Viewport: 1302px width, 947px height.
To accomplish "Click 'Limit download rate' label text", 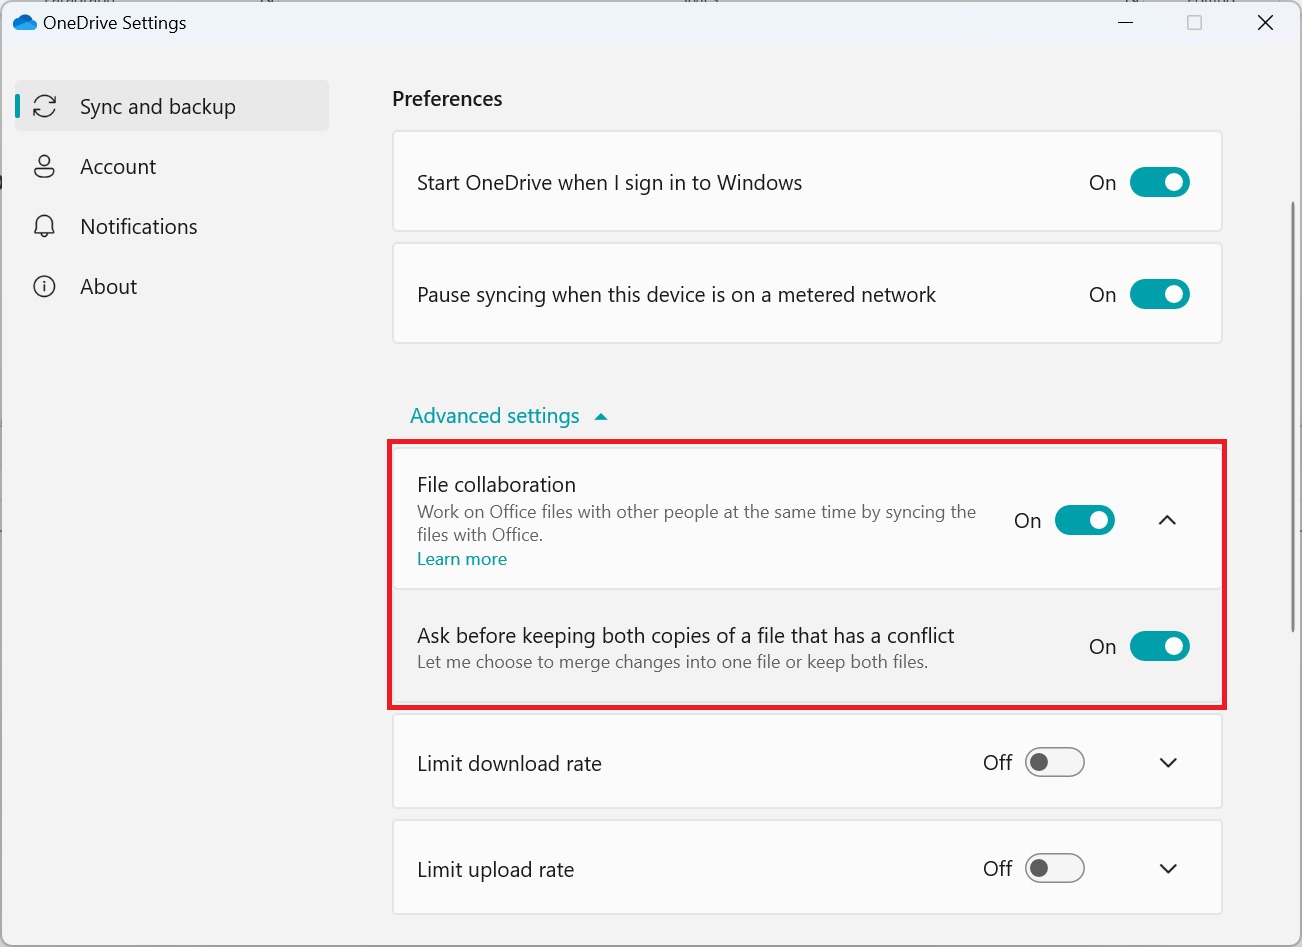I will tap(509, 764).
